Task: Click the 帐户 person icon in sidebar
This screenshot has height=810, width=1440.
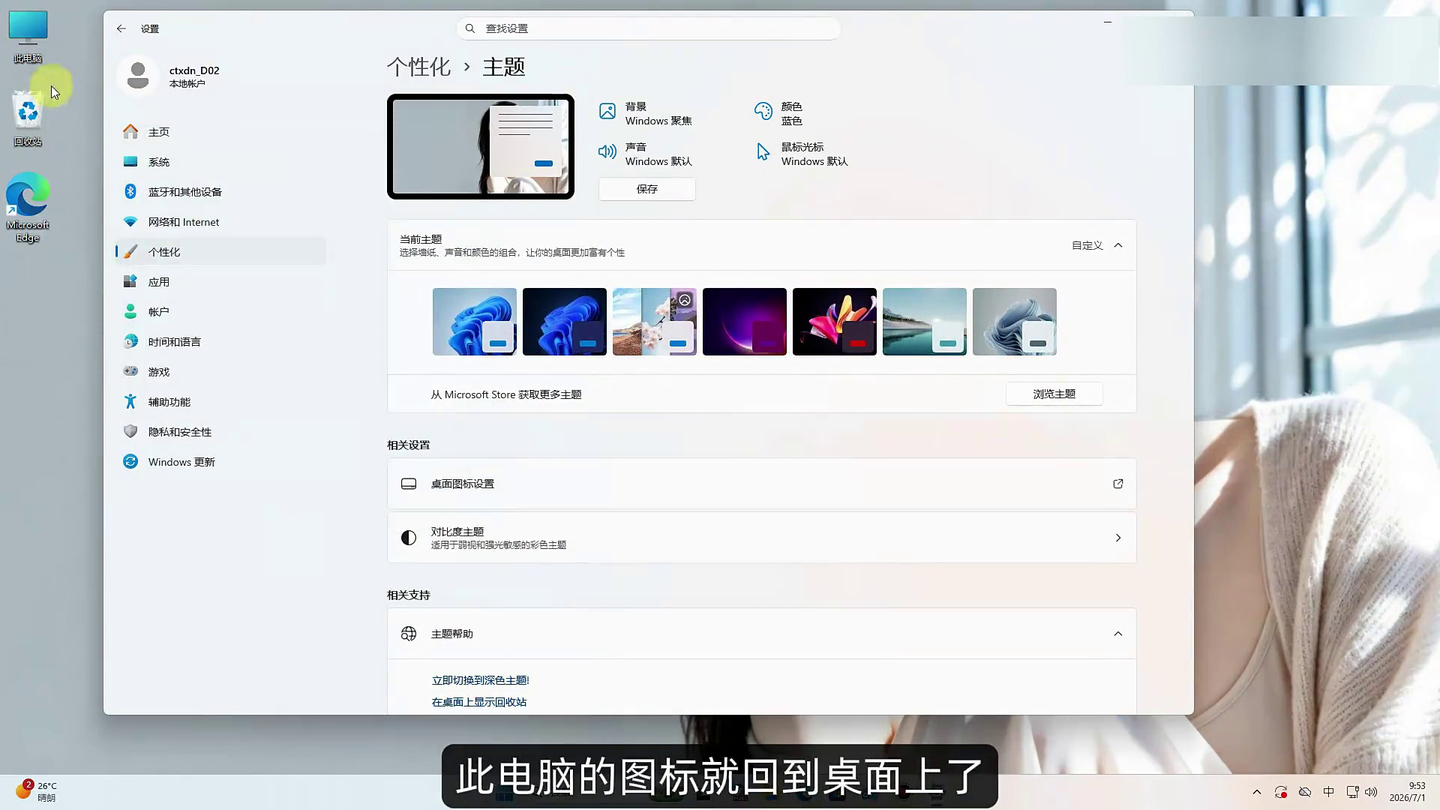Action: (x=130, y=311)
